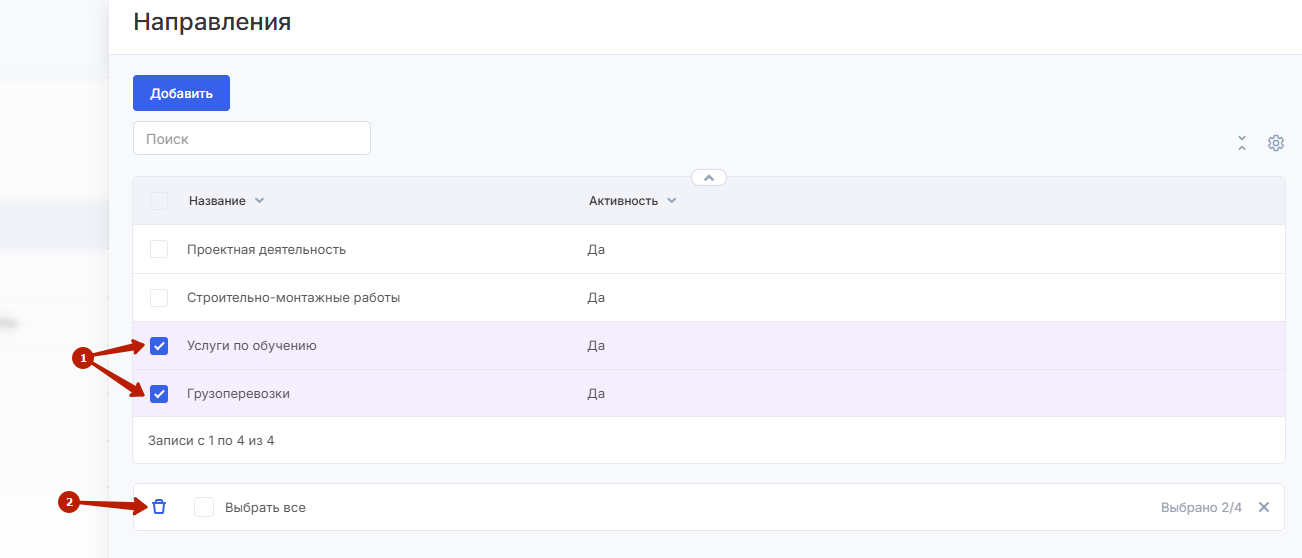Click the Выбрано 2/4 counter text
The image size is (1302, 558).
(x=1201, y=507)
